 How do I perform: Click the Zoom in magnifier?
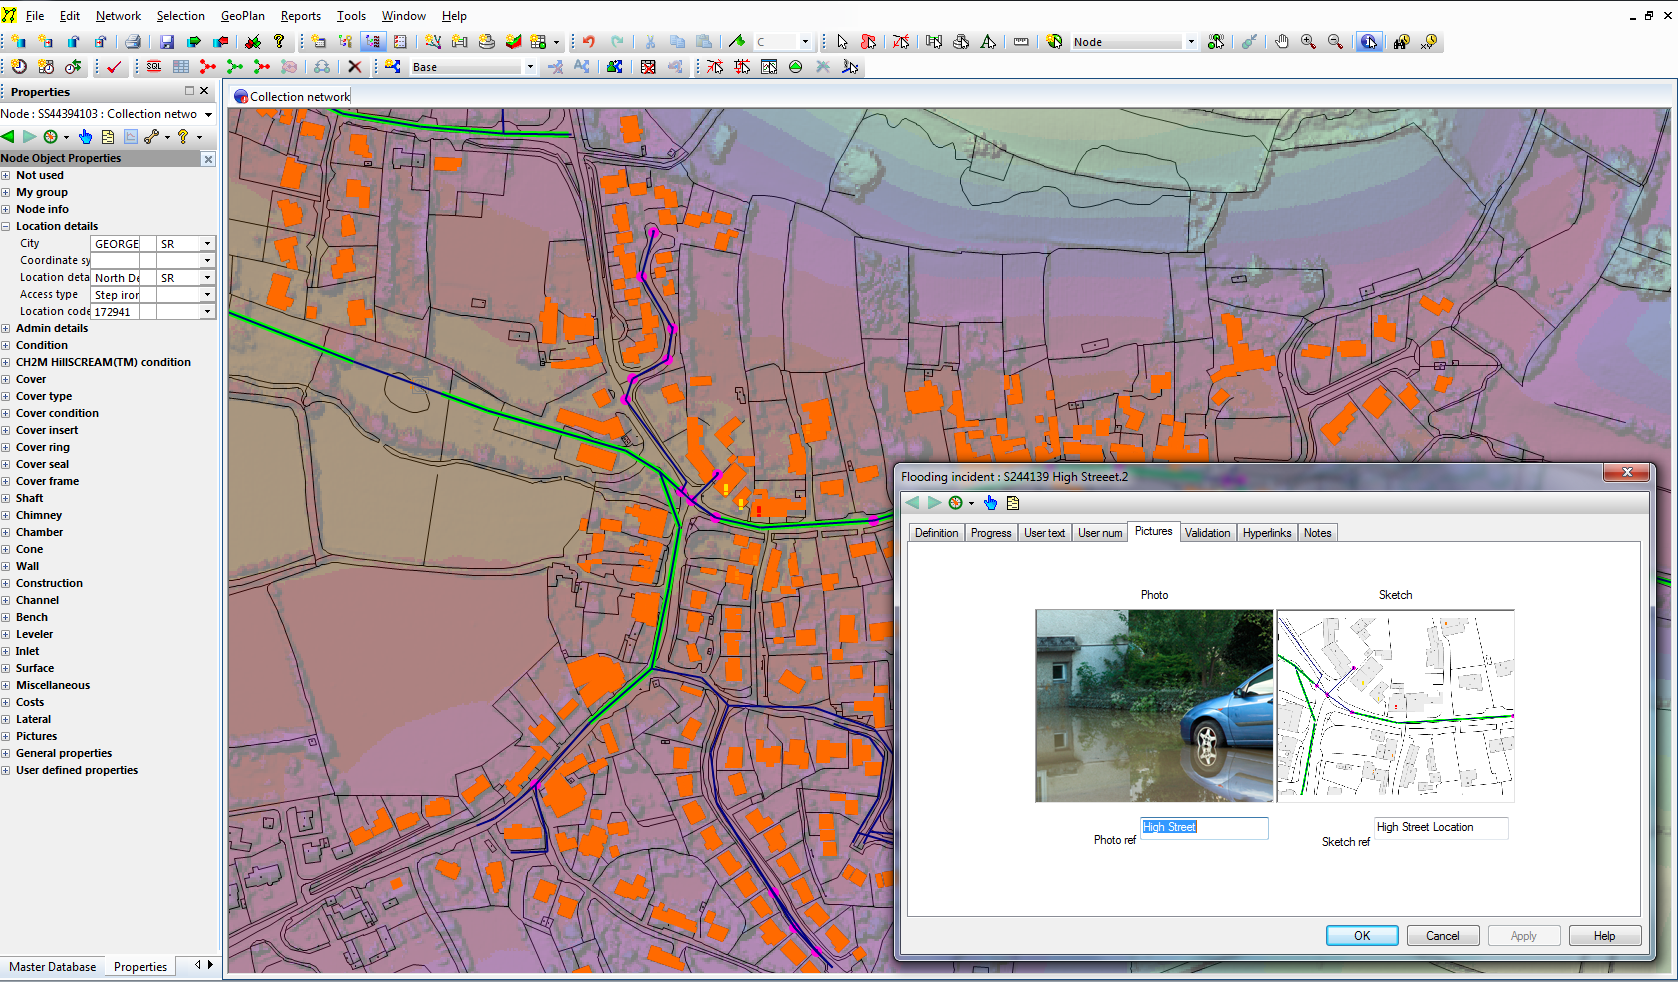click(1308, 42)
